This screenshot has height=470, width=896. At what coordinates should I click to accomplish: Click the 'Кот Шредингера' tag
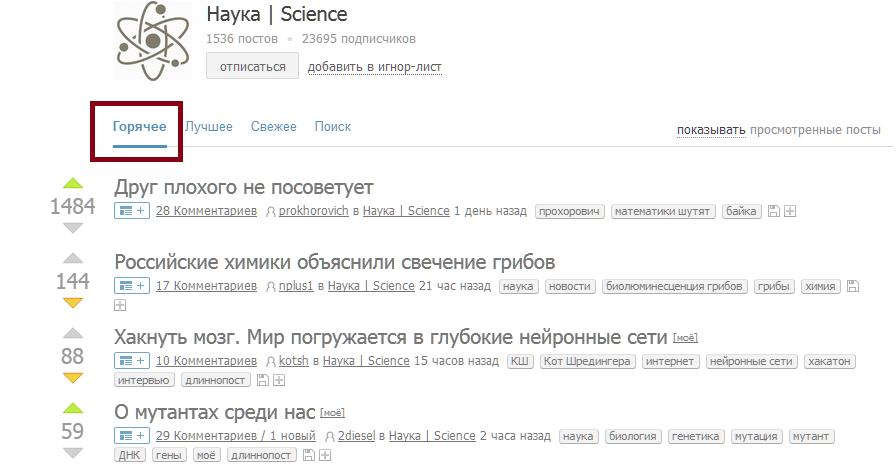pyautogui.click(x=587, y=361)
